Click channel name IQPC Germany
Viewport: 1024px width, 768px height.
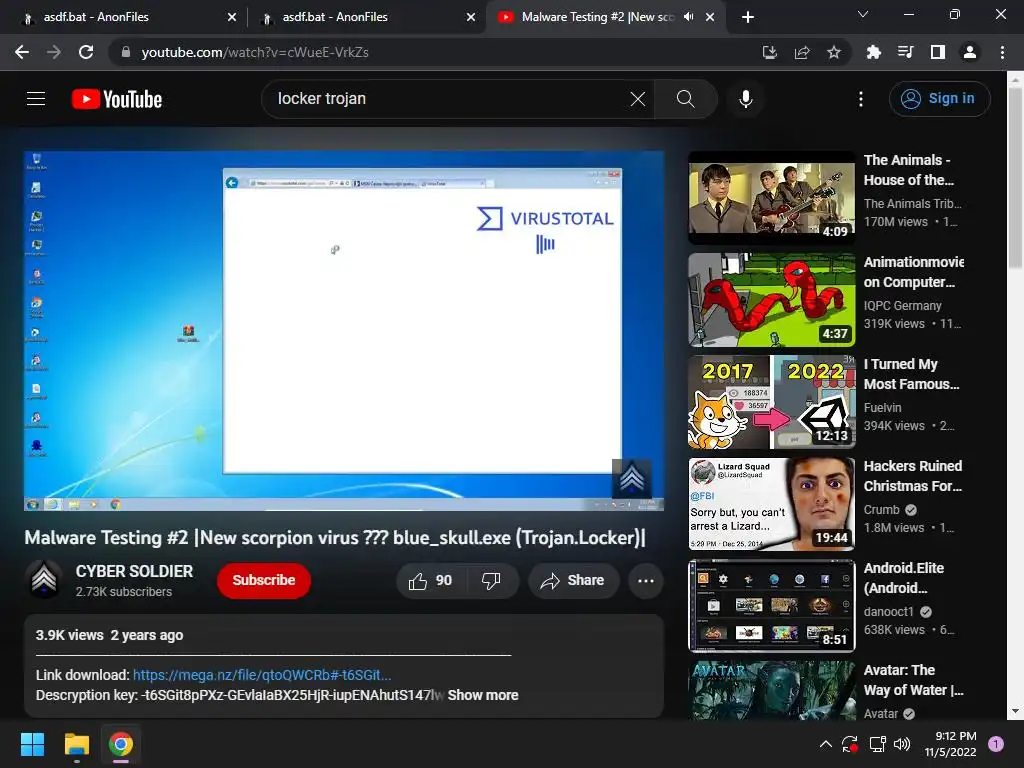click(x=903, y=306)
